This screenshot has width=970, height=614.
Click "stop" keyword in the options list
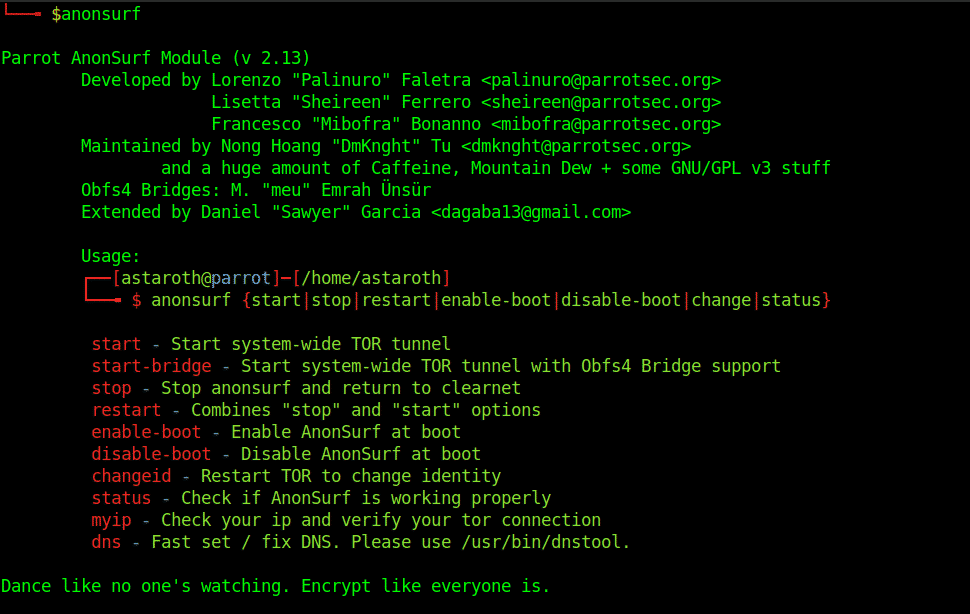click(111, 388)
